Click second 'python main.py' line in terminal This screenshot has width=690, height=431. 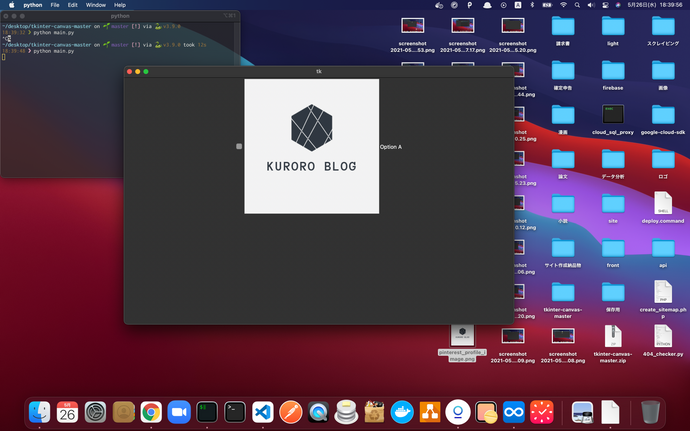54,51
